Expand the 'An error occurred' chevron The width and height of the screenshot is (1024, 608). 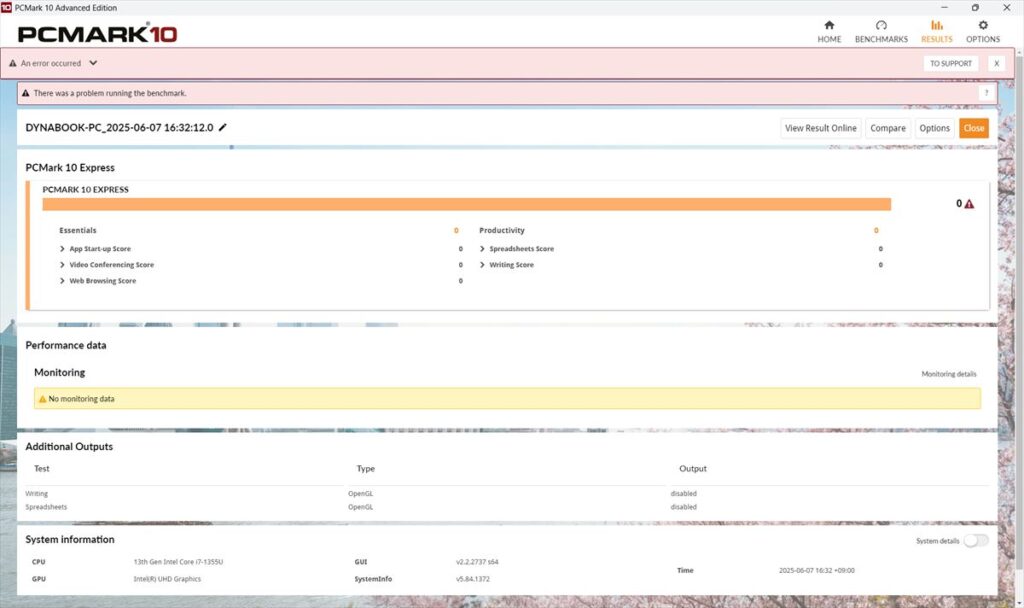coord(93,63)
